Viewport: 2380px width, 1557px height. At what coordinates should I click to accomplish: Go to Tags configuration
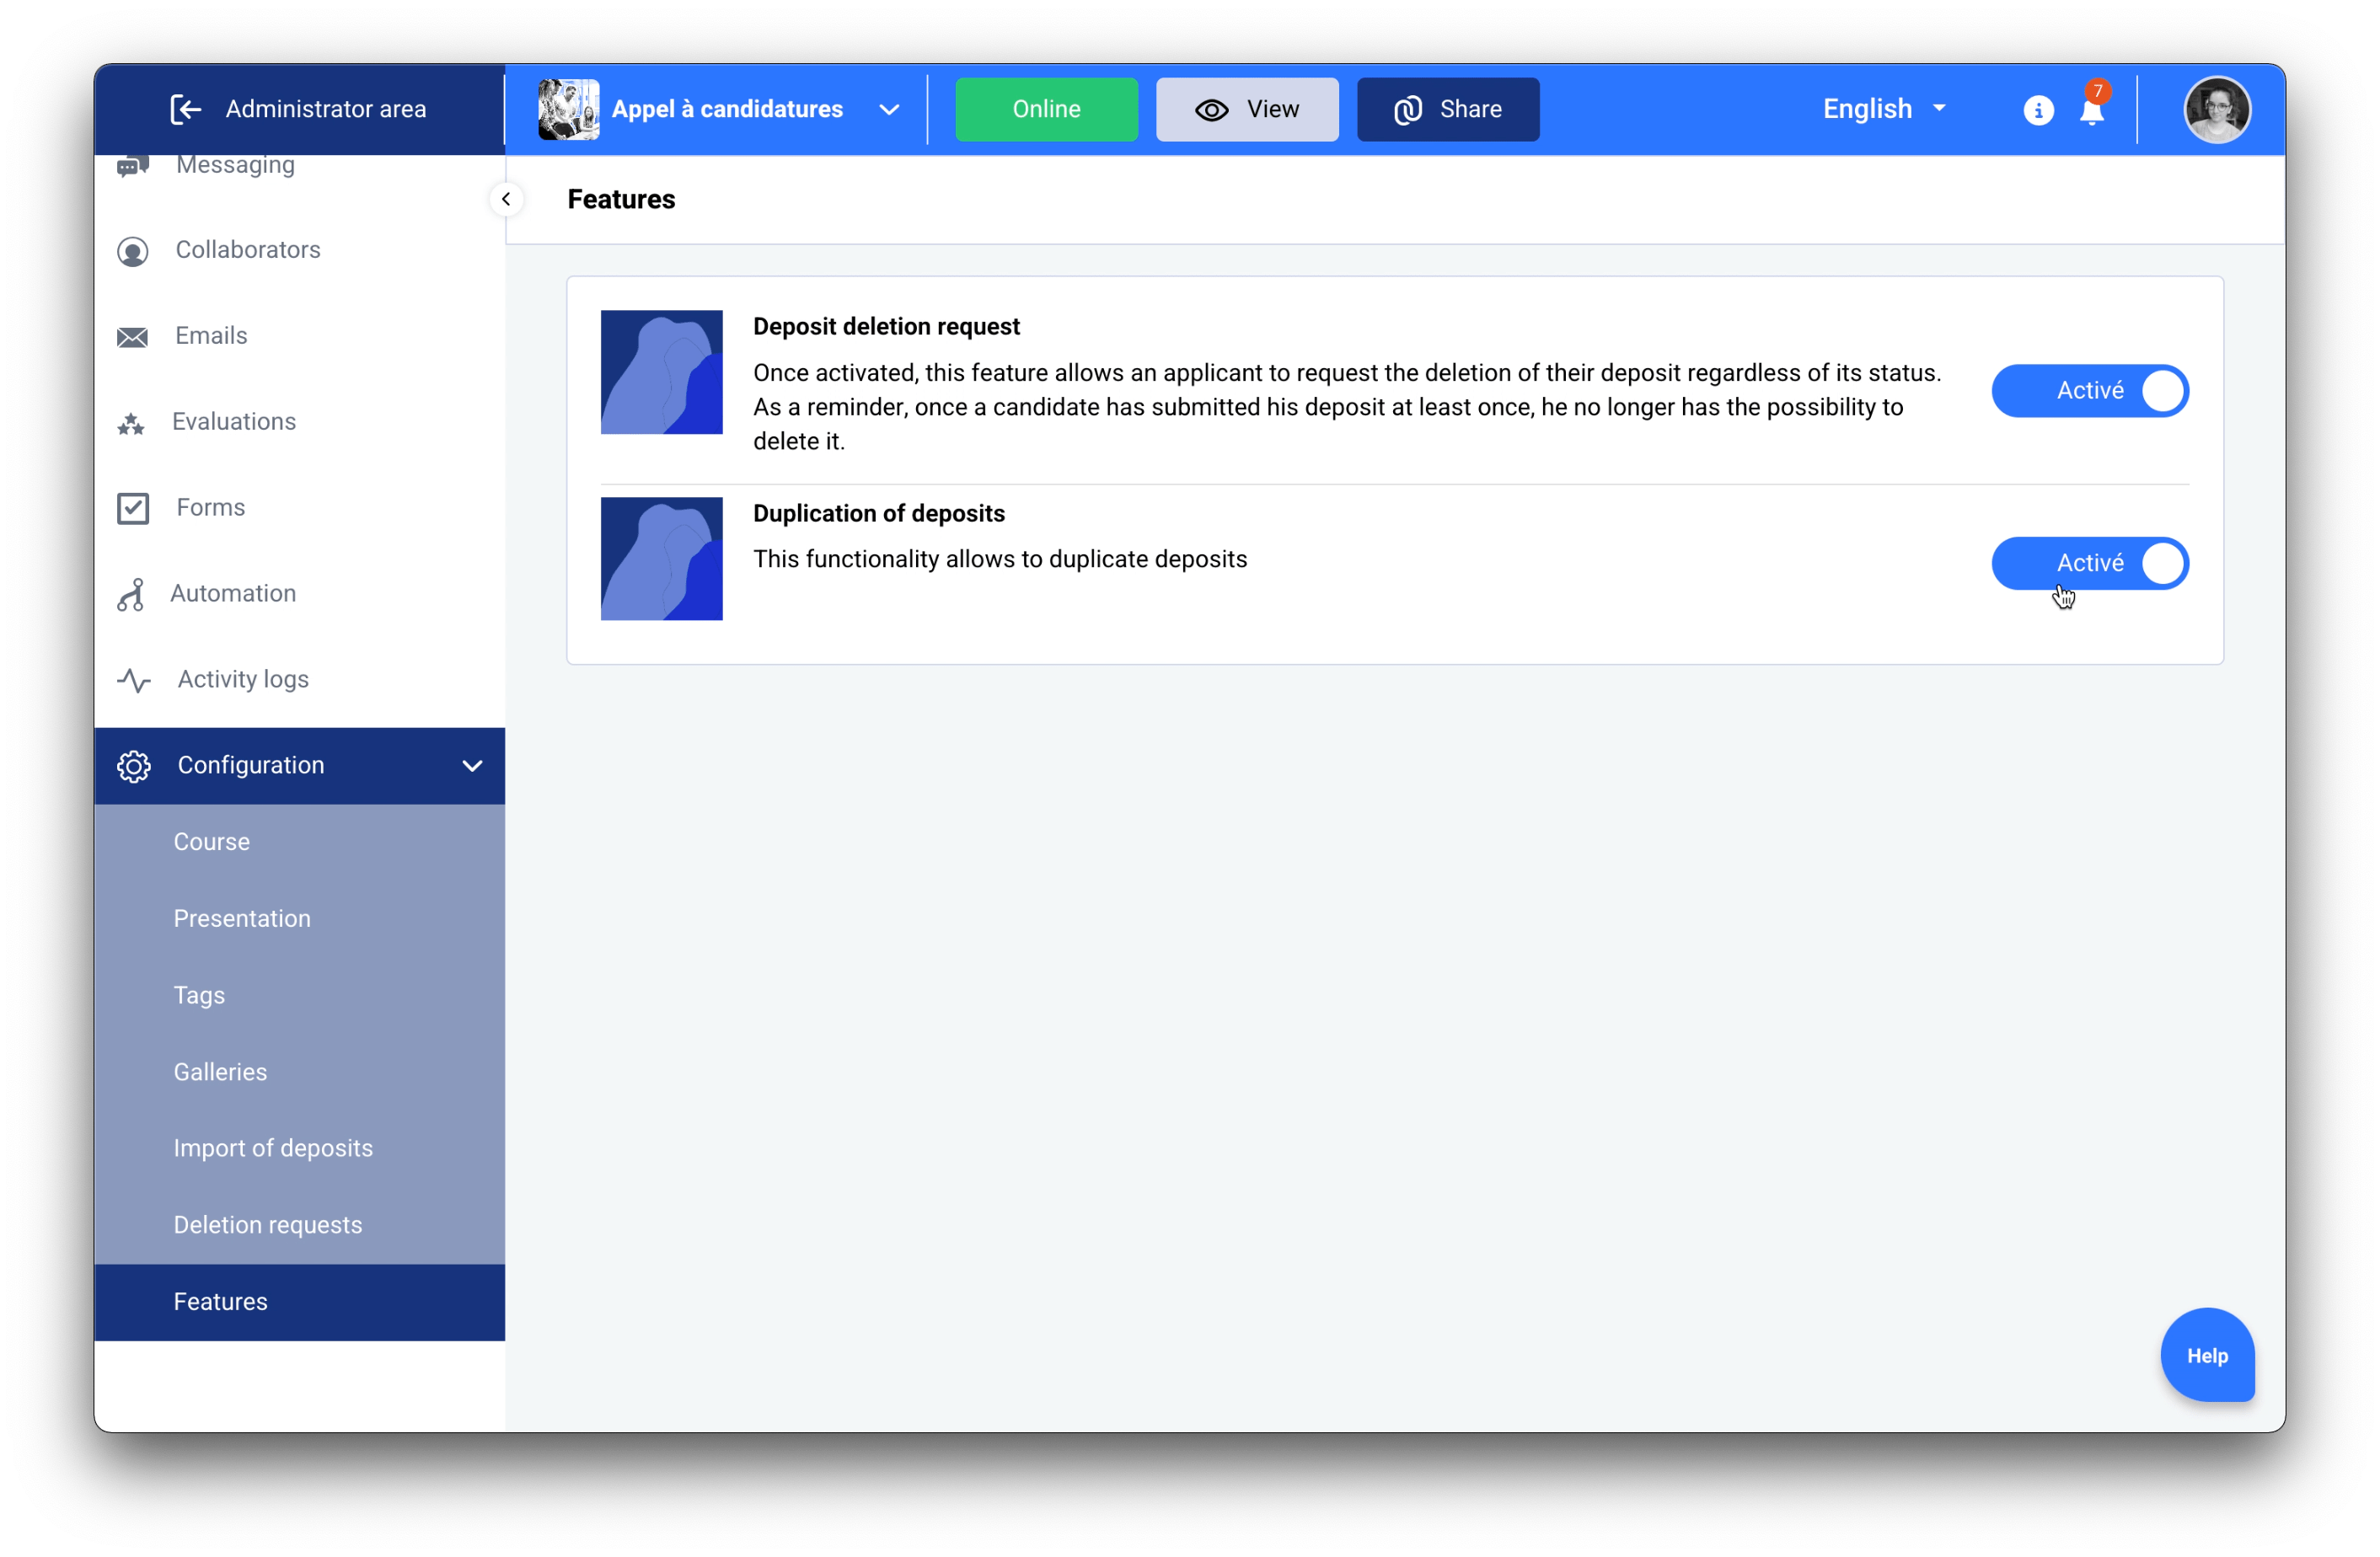[299, 996]
